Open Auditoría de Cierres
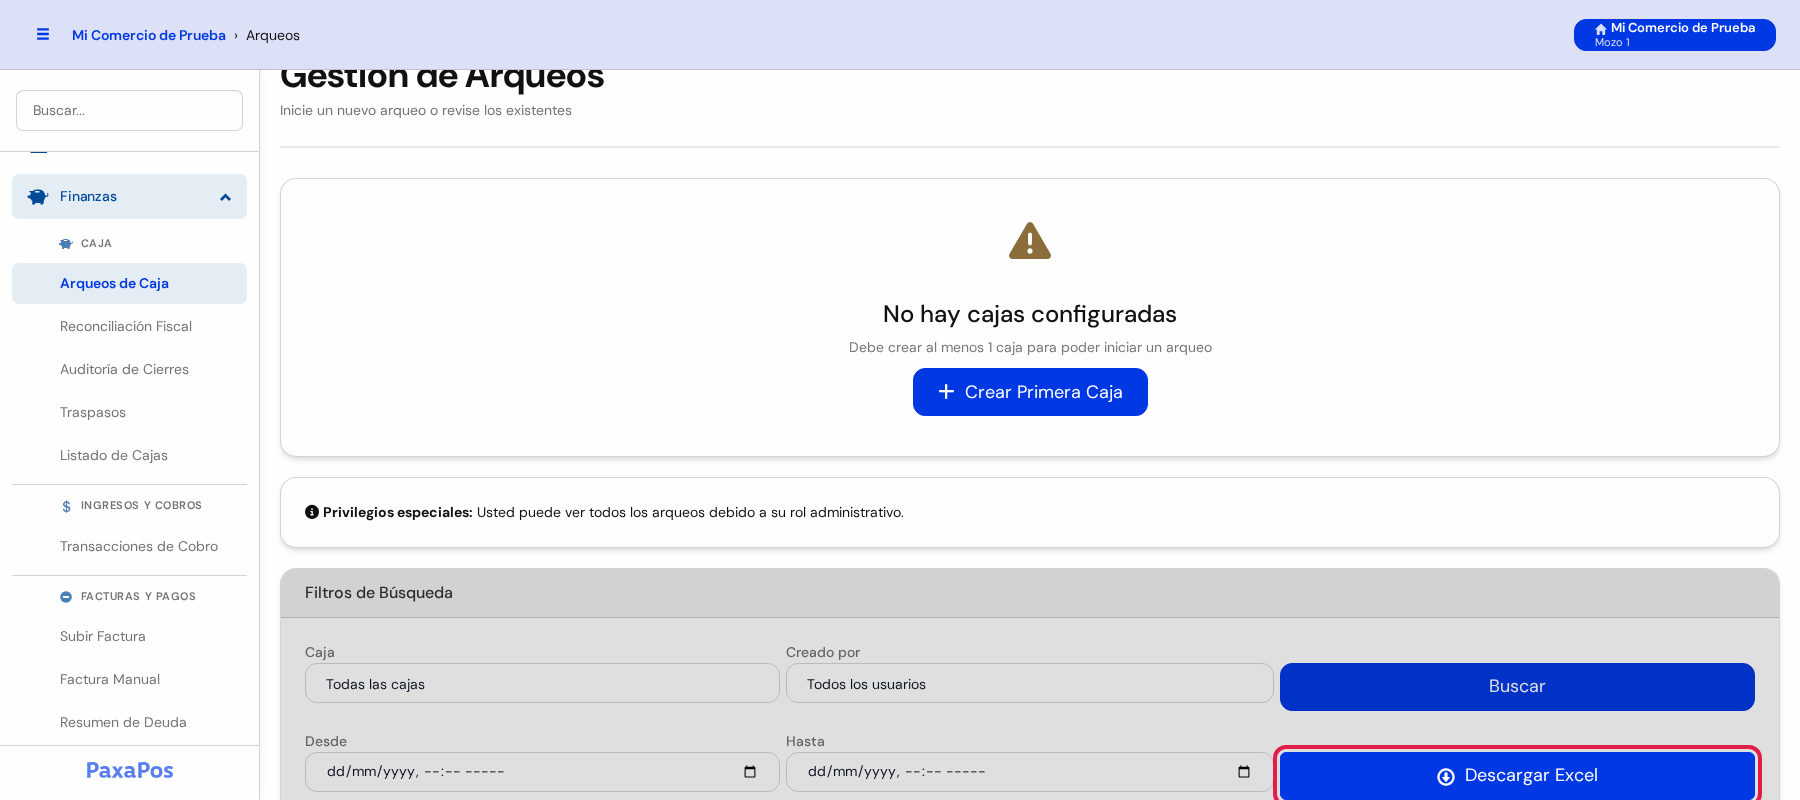Image resolution: width=1800 pixels, height=800 pixels. coord(129,369)
